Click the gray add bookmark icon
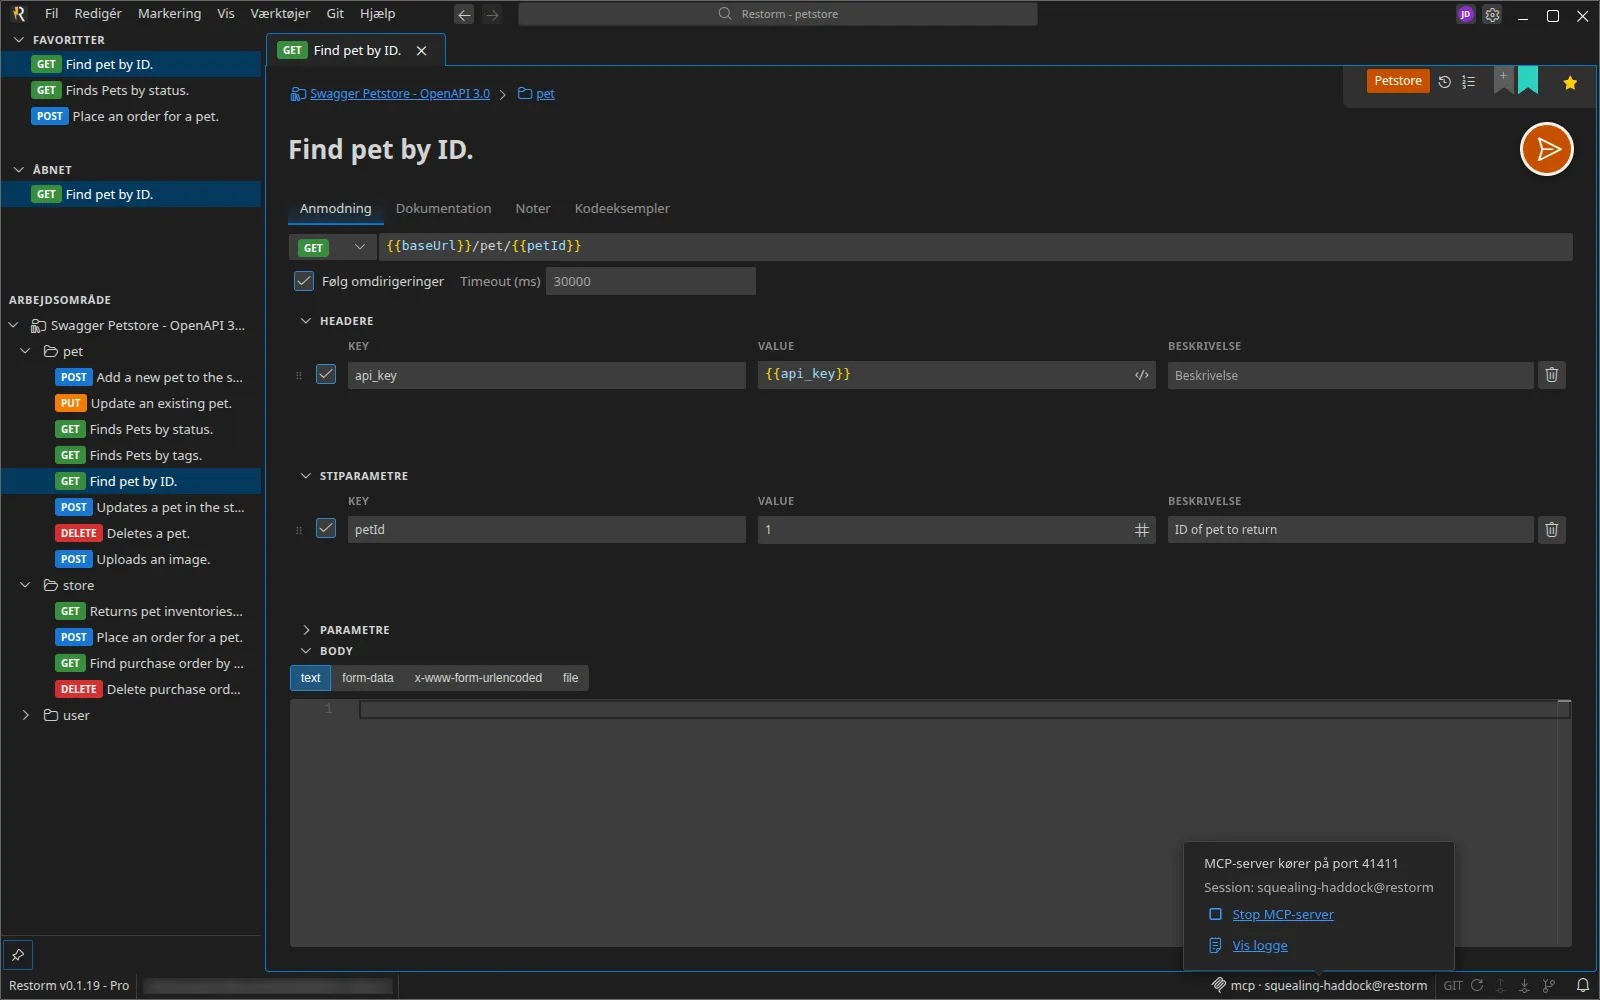The width and height of the screenshot is (1600, 1000). pos(1503,80)
